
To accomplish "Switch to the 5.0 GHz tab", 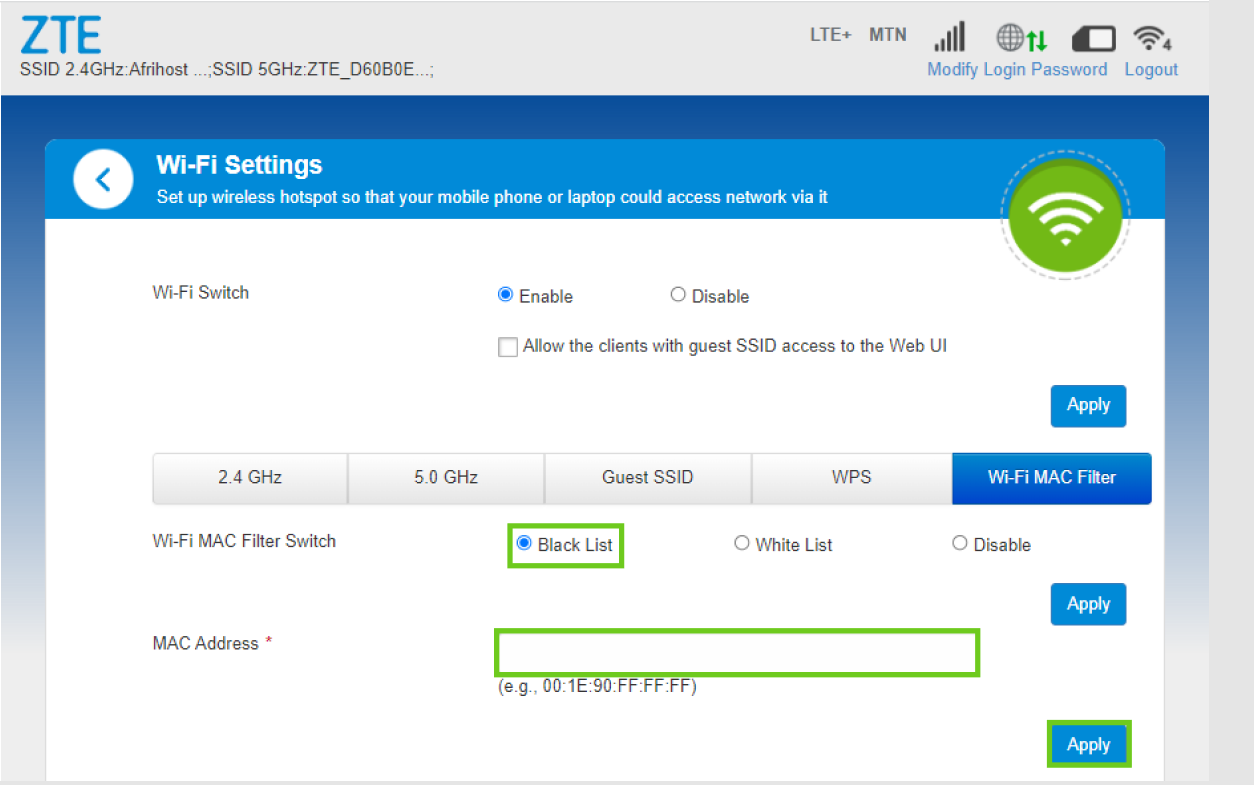I will click(445, 478).
